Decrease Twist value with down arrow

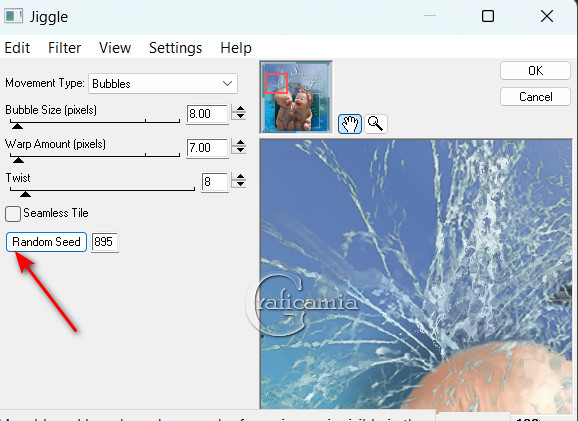240,184
